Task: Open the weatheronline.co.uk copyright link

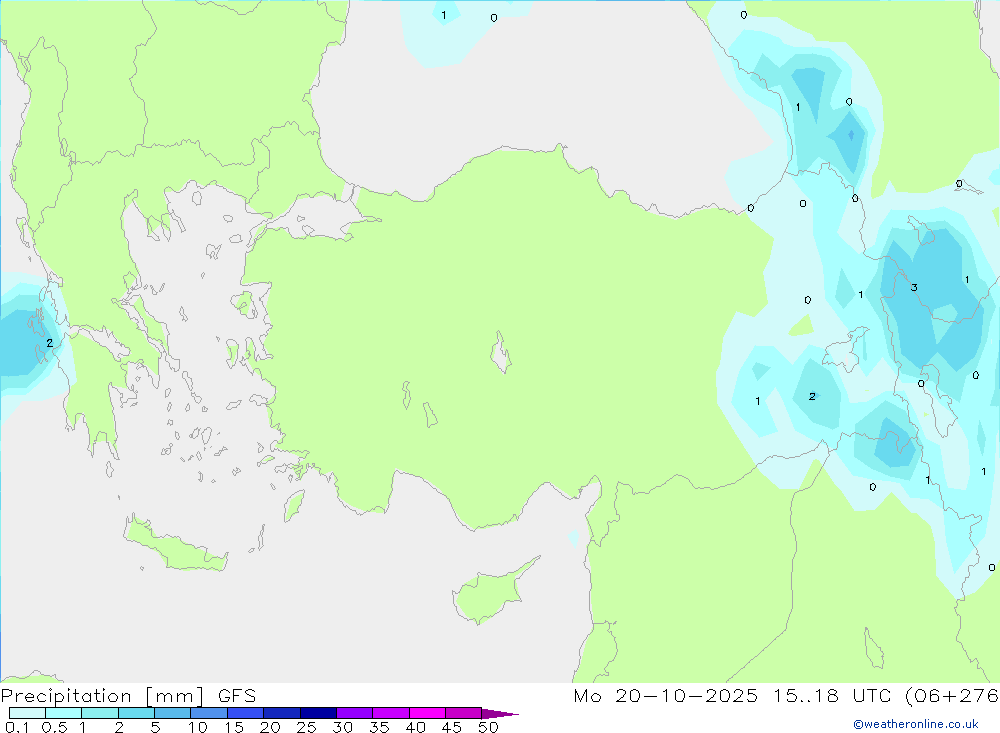Action: tap(916, 724)
